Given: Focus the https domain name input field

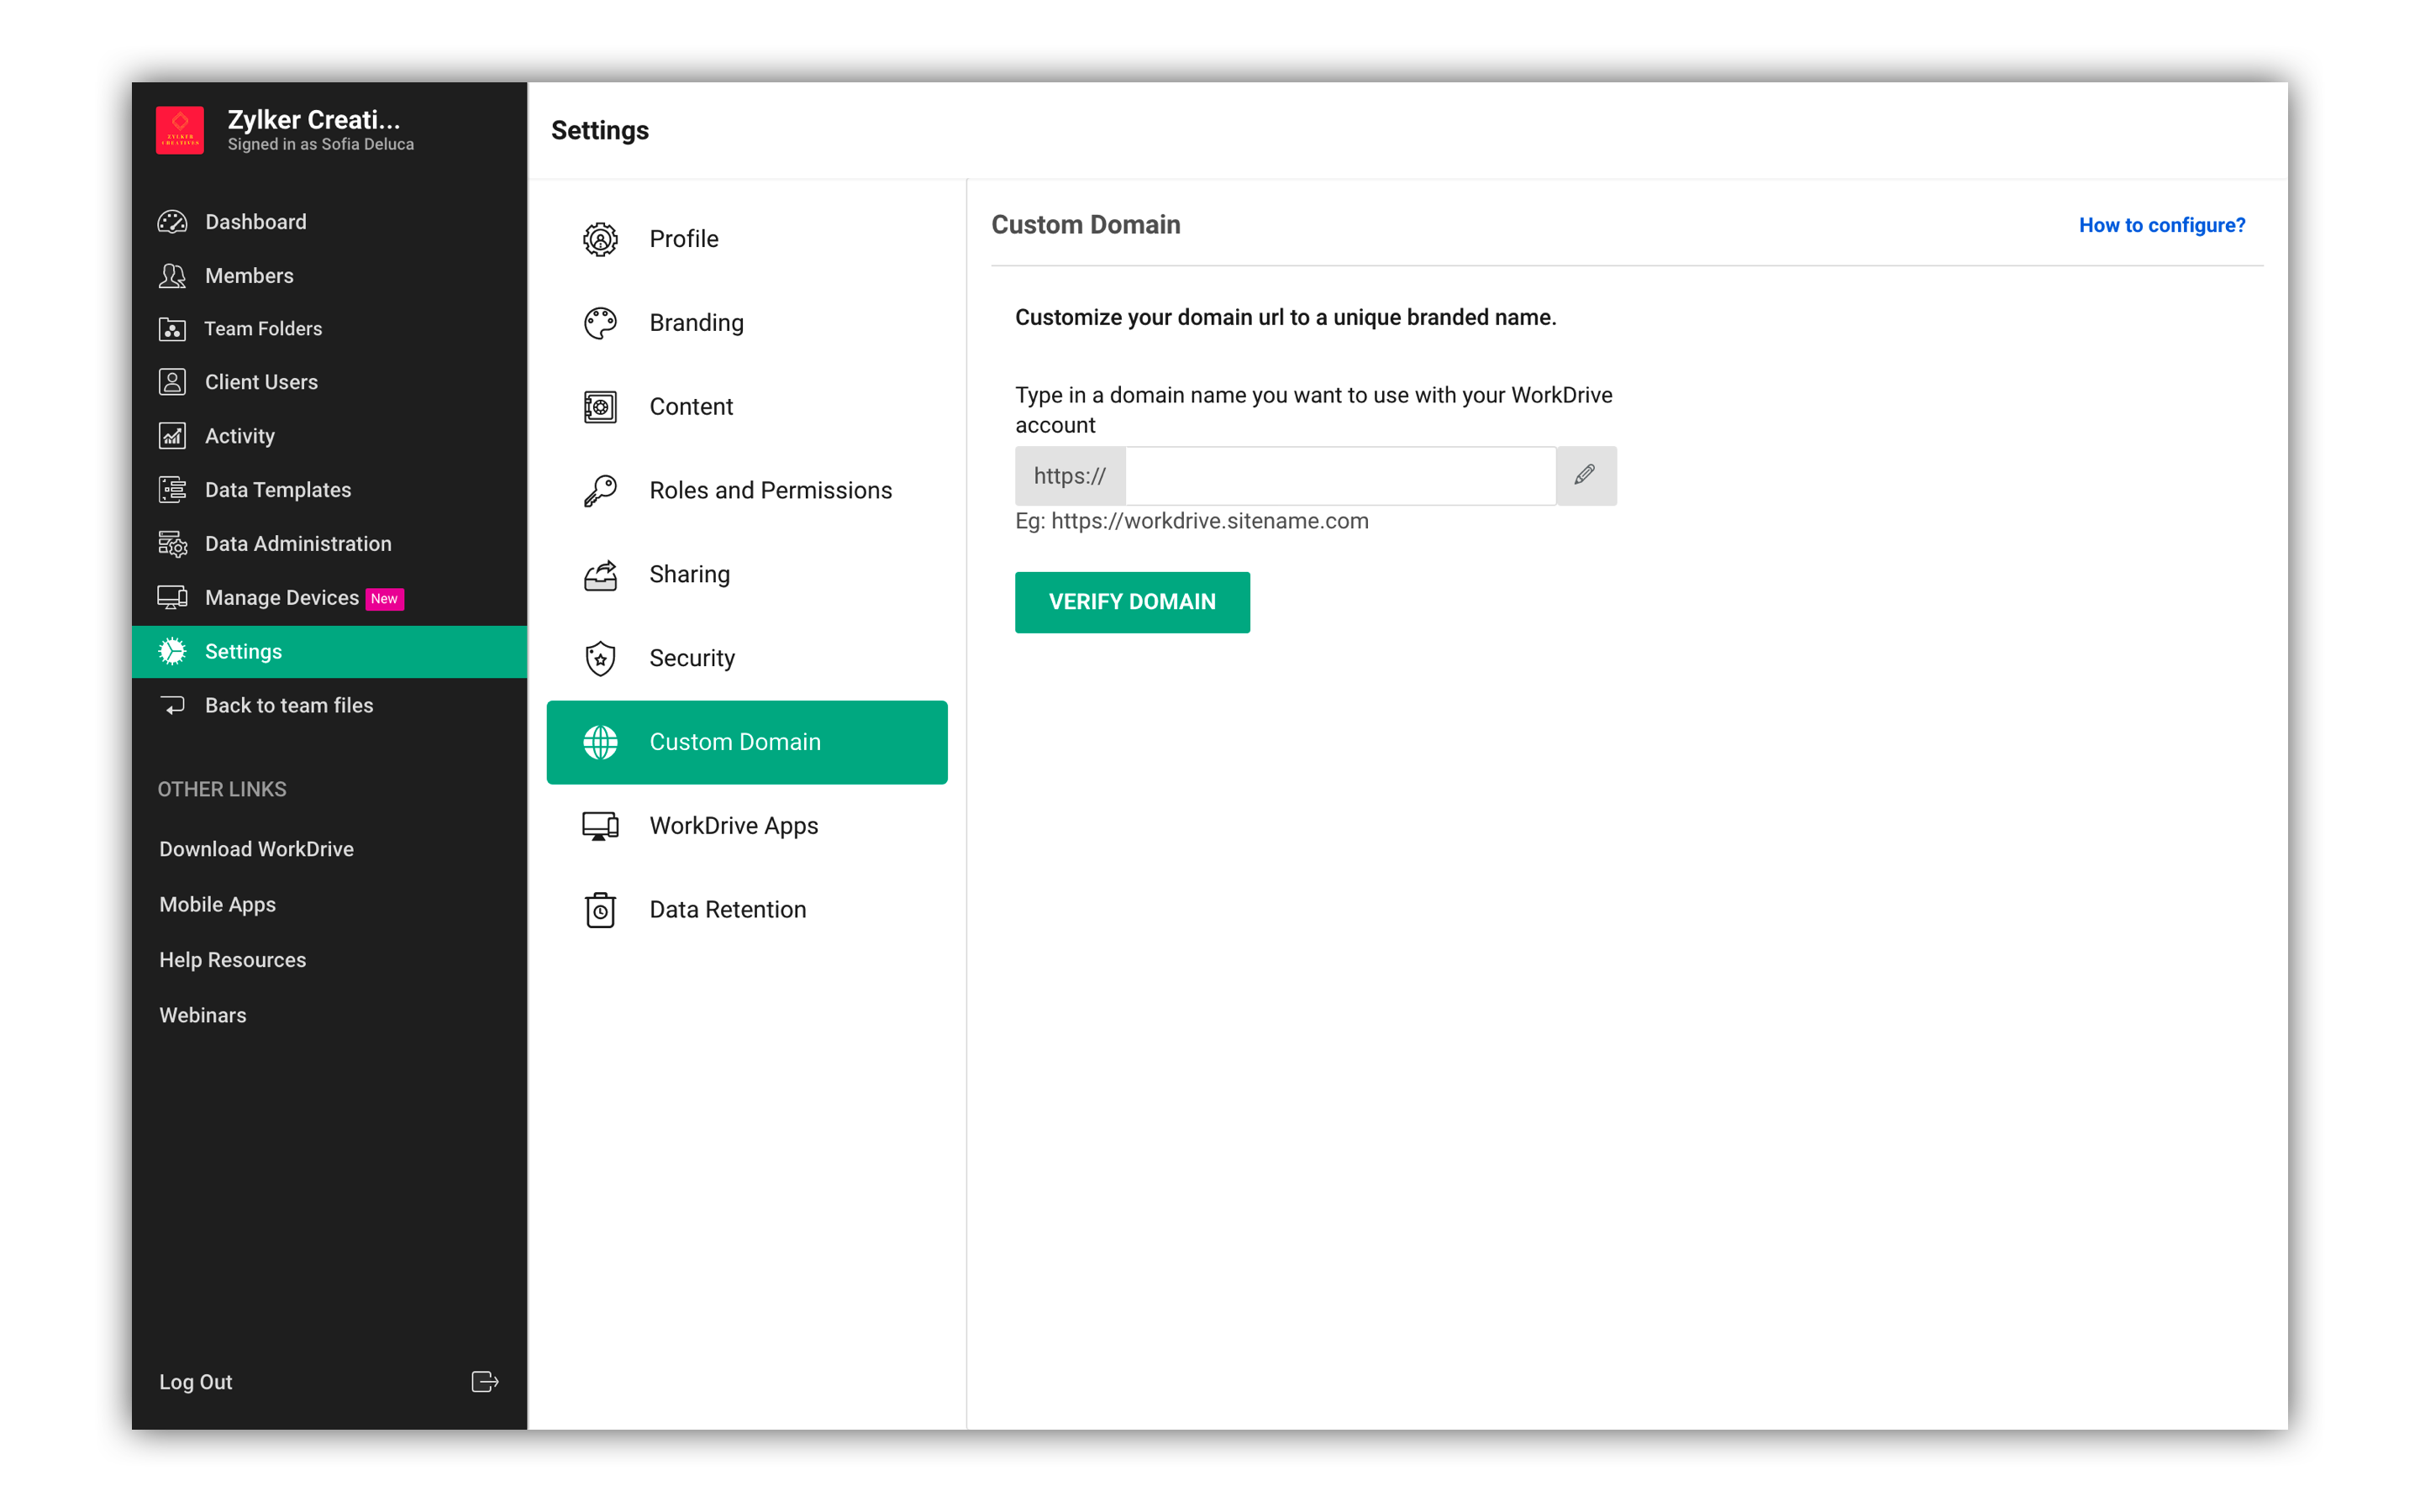Looking at the screenshot, I should tap(1340, 476).
